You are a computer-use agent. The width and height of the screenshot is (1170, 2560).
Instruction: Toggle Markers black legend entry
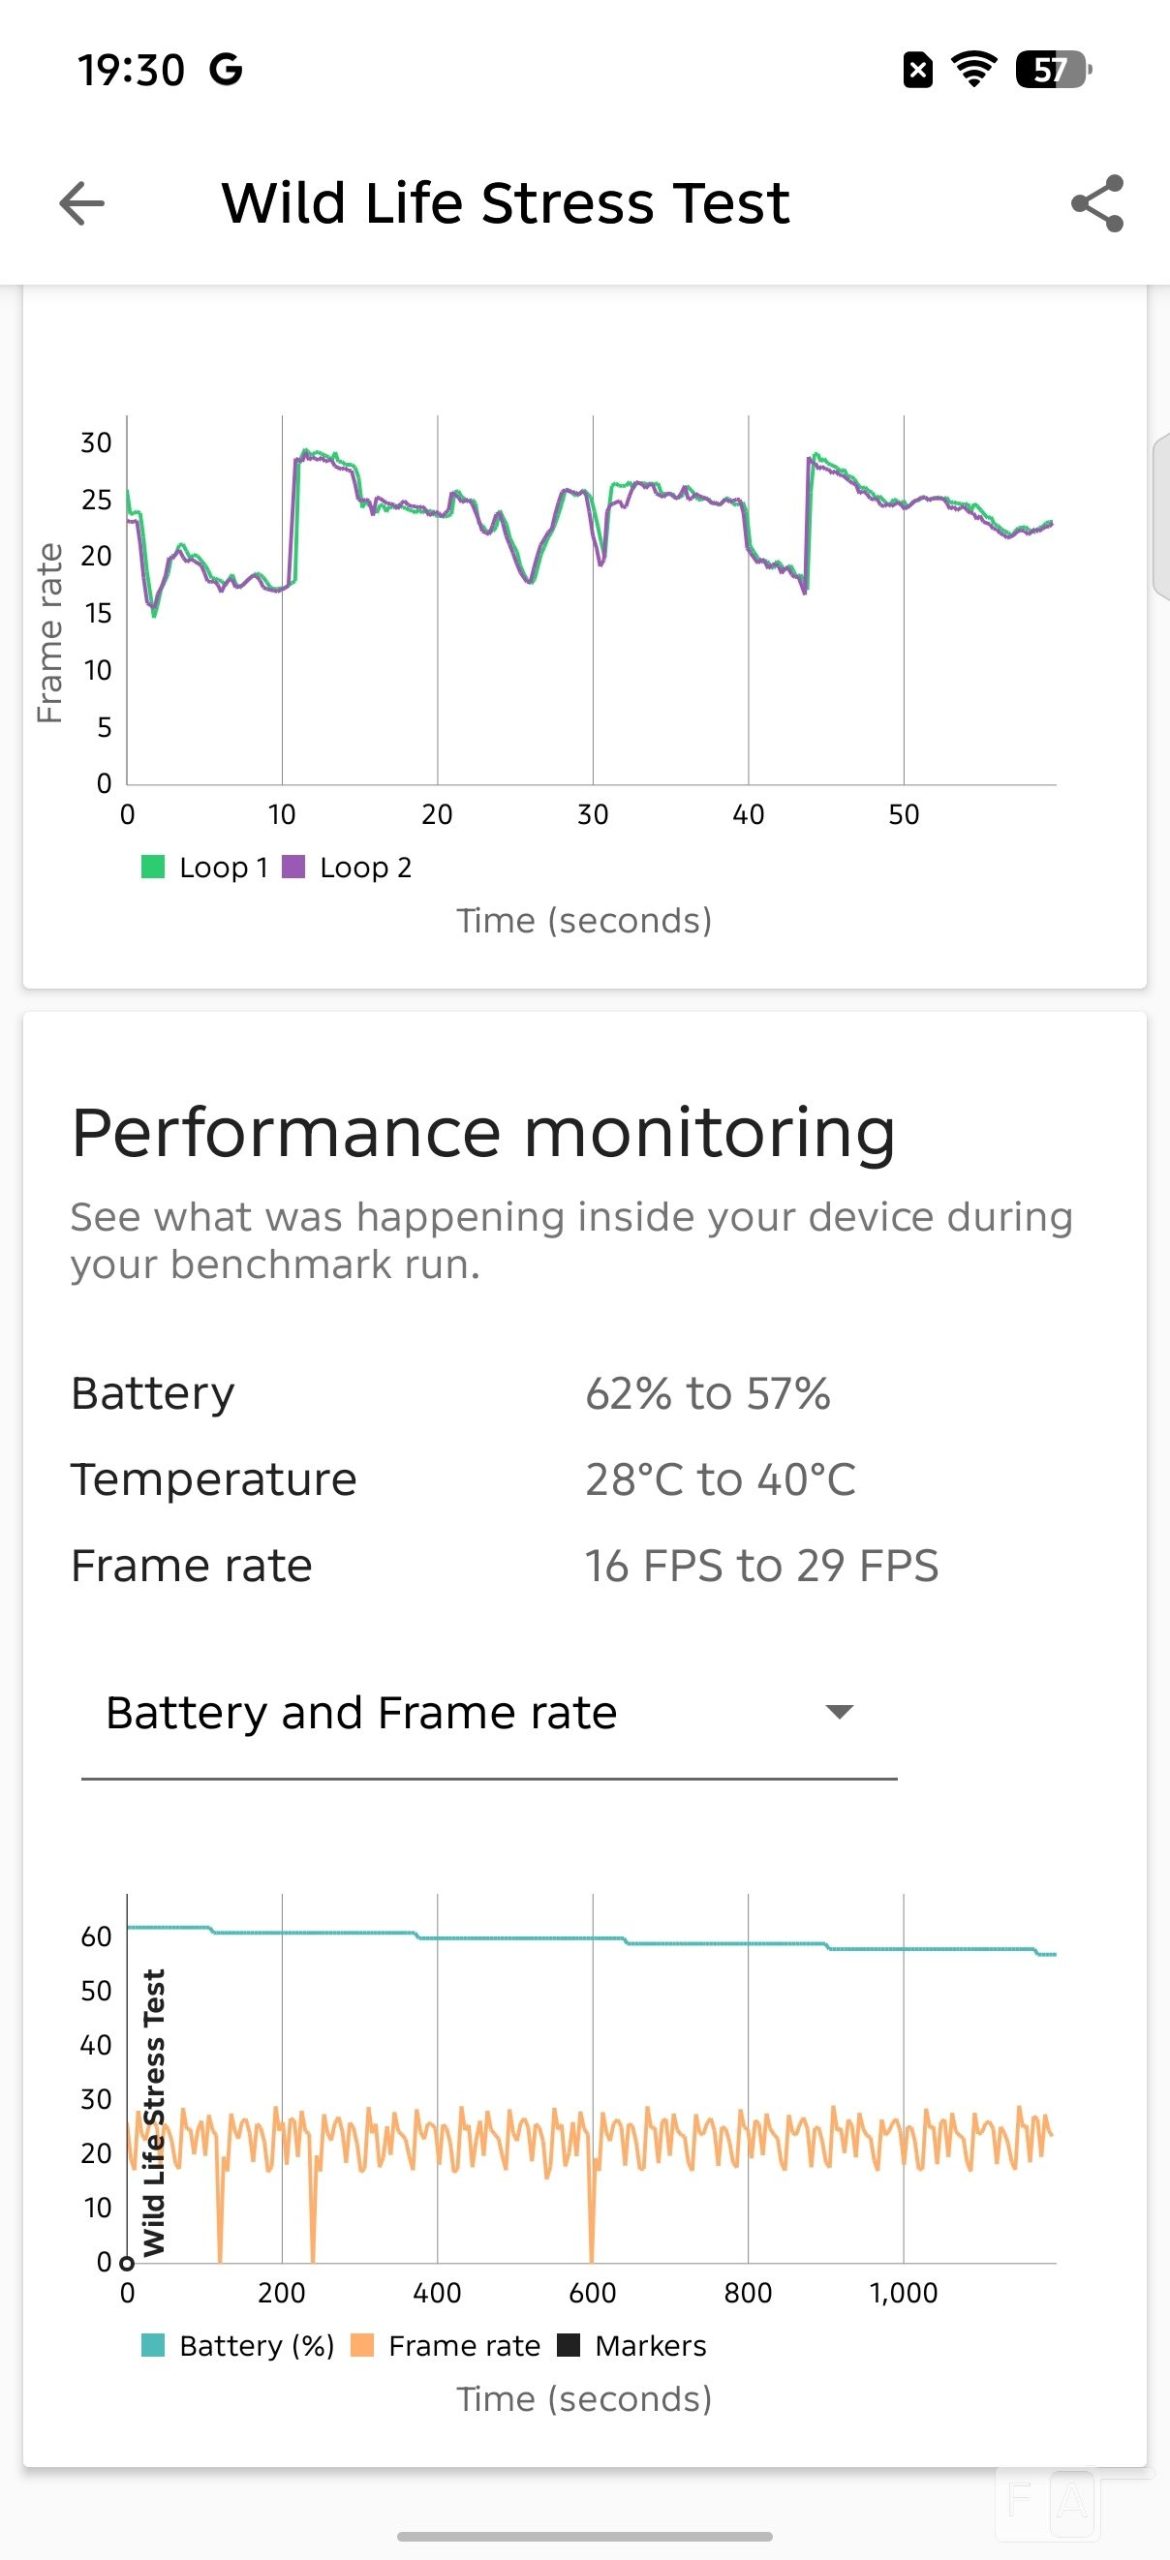click(x=631, y=2345)
